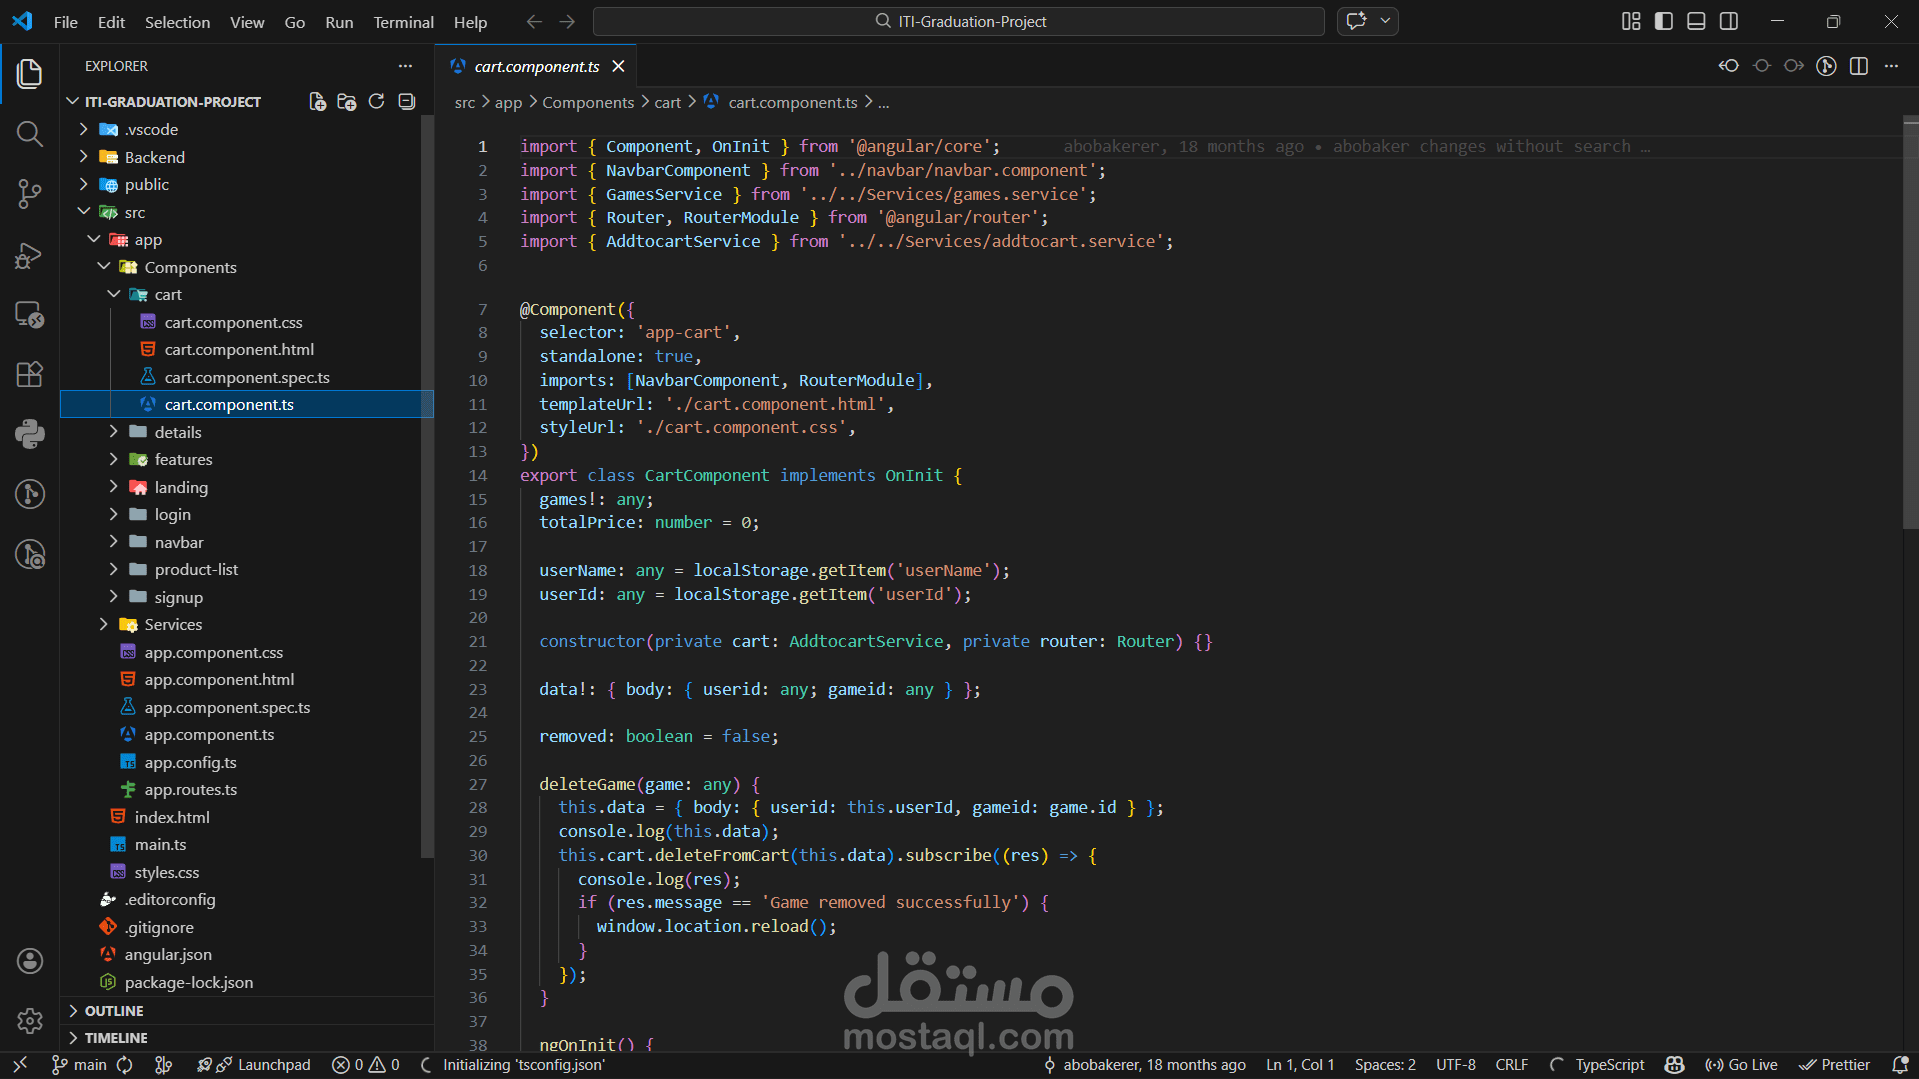Screen dimensions: 1919x1079
Task: Expand the OUTLINE section
Action: click(x=247, y=1011)
